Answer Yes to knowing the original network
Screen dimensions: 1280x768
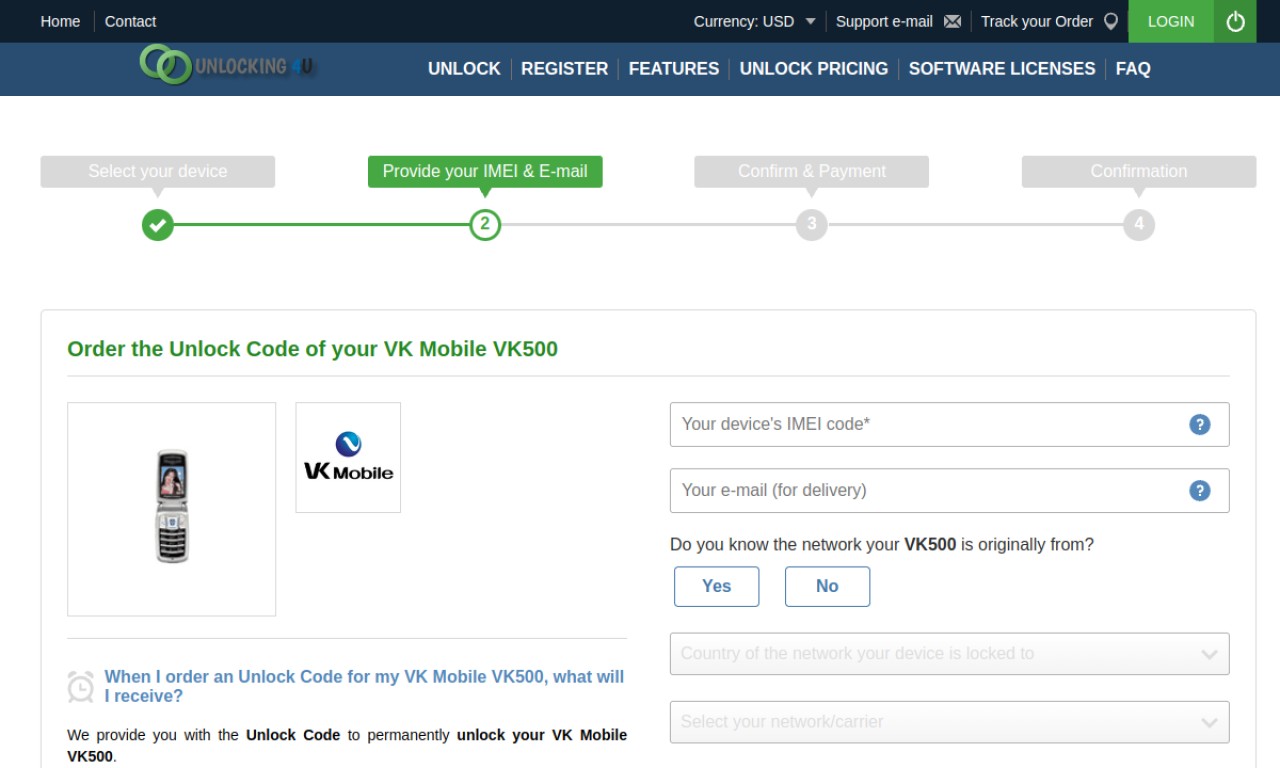716,586
